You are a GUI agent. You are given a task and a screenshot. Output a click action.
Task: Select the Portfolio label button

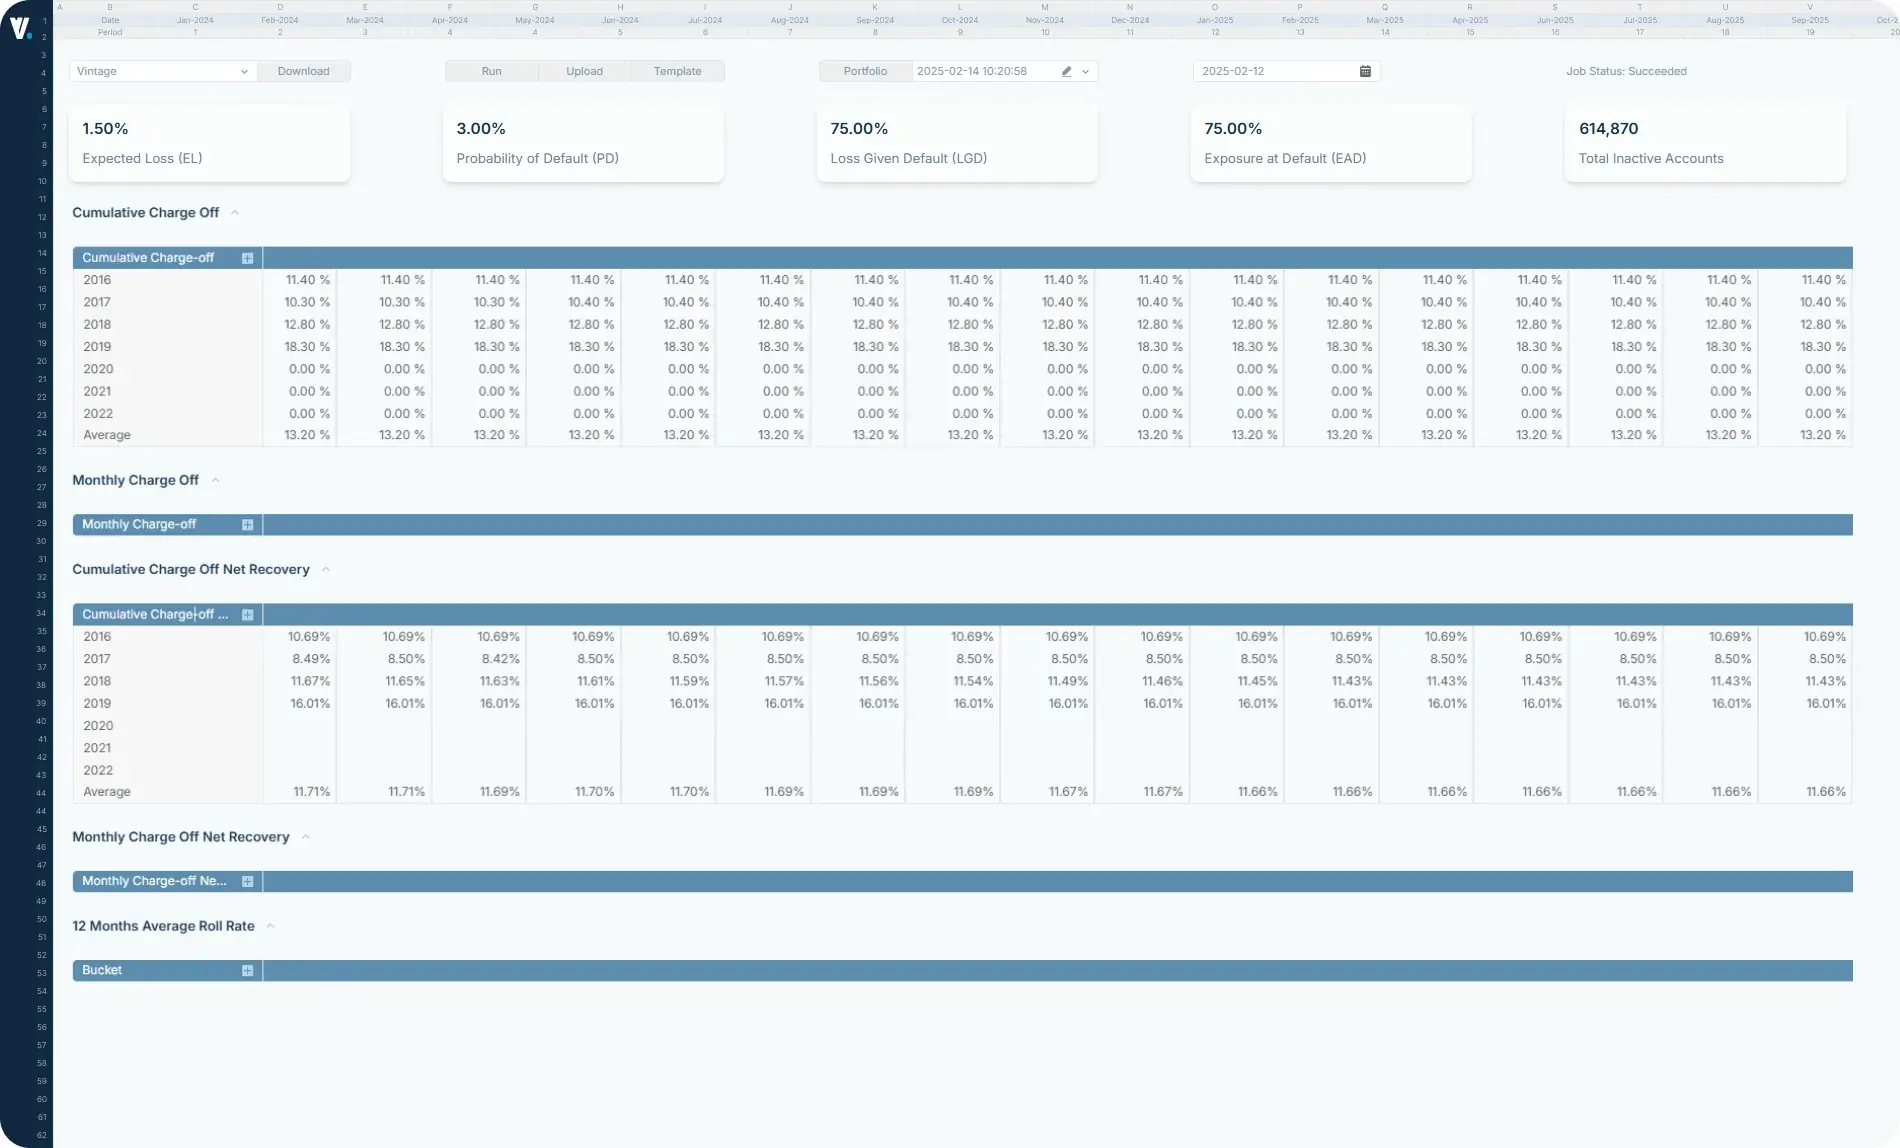point(864,71)
